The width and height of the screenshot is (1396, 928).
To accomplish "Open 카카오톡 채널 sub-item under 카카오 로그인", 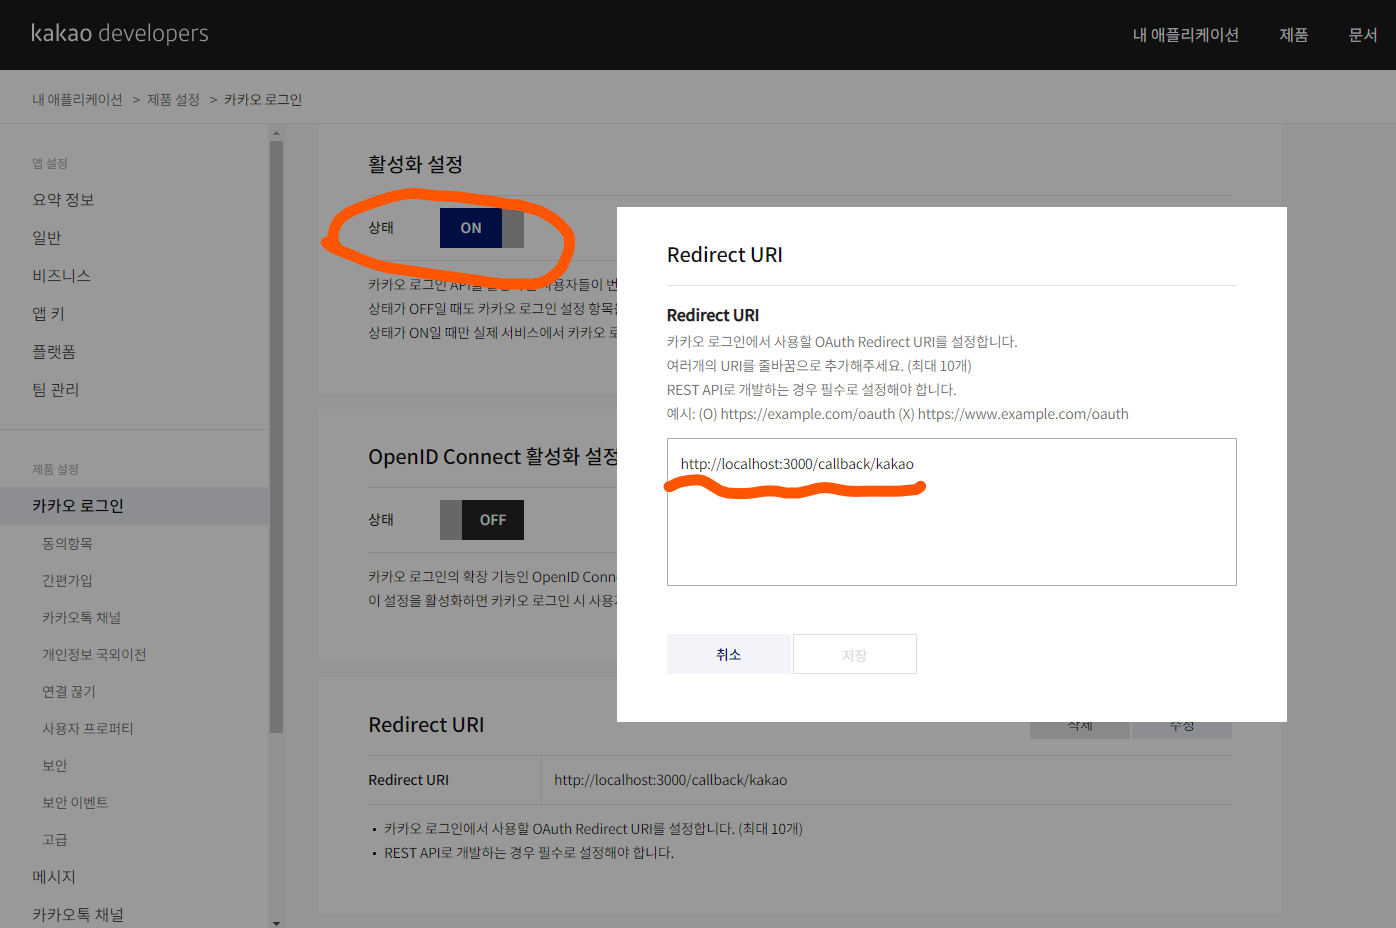I will pos(81,618).
